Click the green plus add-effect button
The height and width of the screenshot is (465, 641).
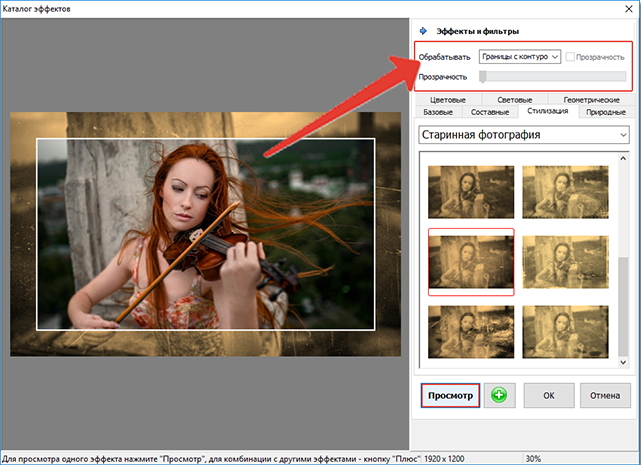coord(499,395)
